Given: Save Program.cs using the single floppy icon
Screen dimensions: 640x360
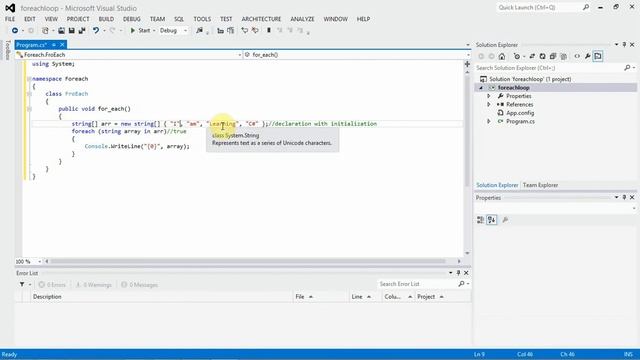Looking at the screenshot, I should tap(71, 31).
